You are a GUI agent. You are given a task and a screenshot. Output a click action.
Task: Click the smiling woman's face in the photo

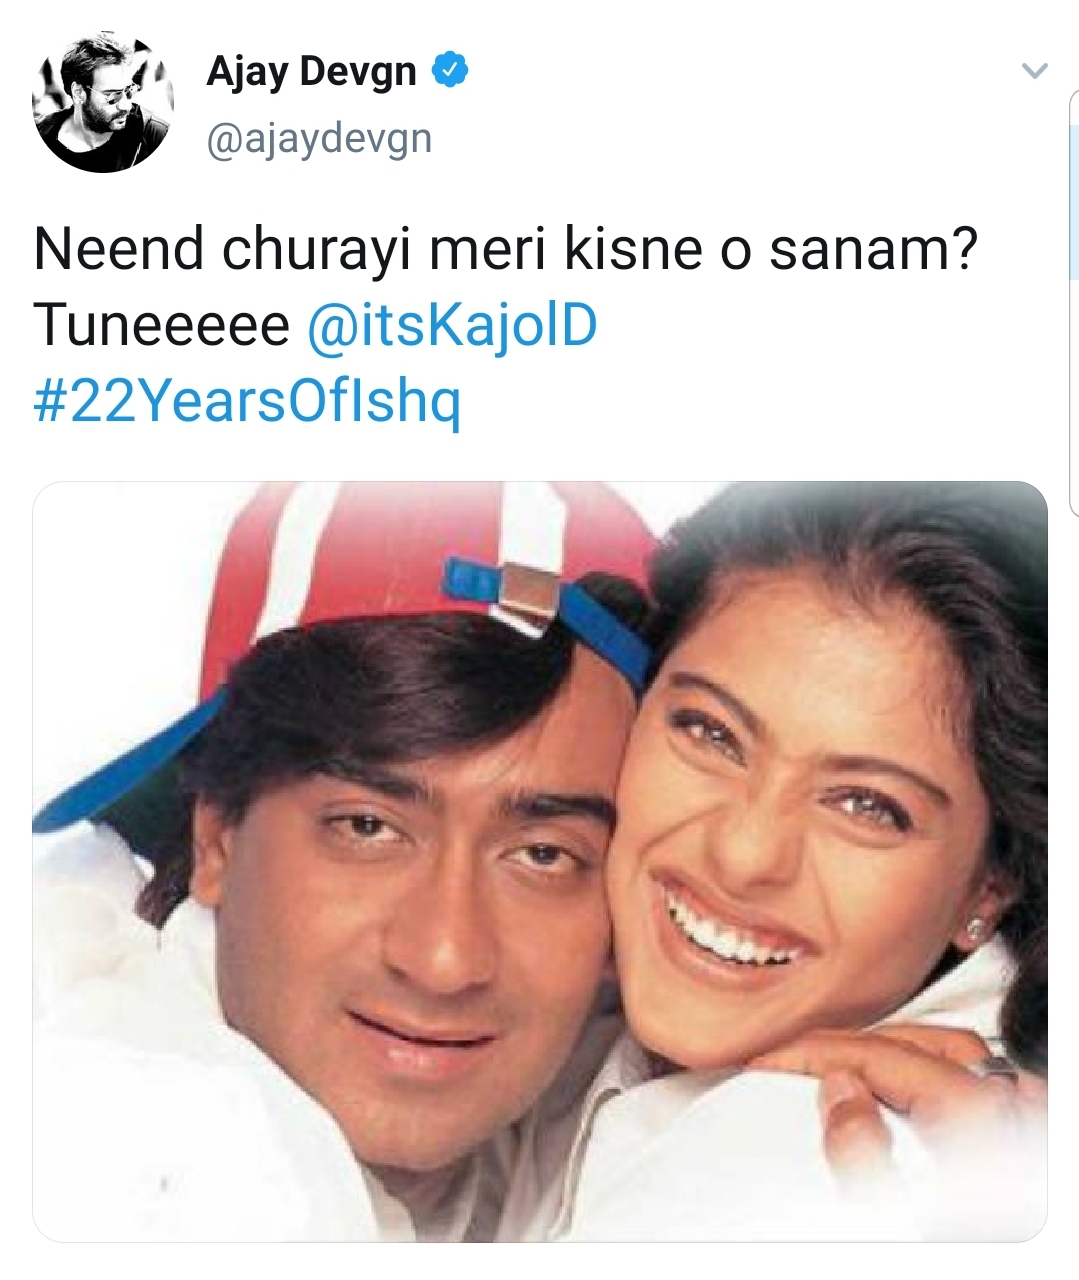tap(790, 850)
